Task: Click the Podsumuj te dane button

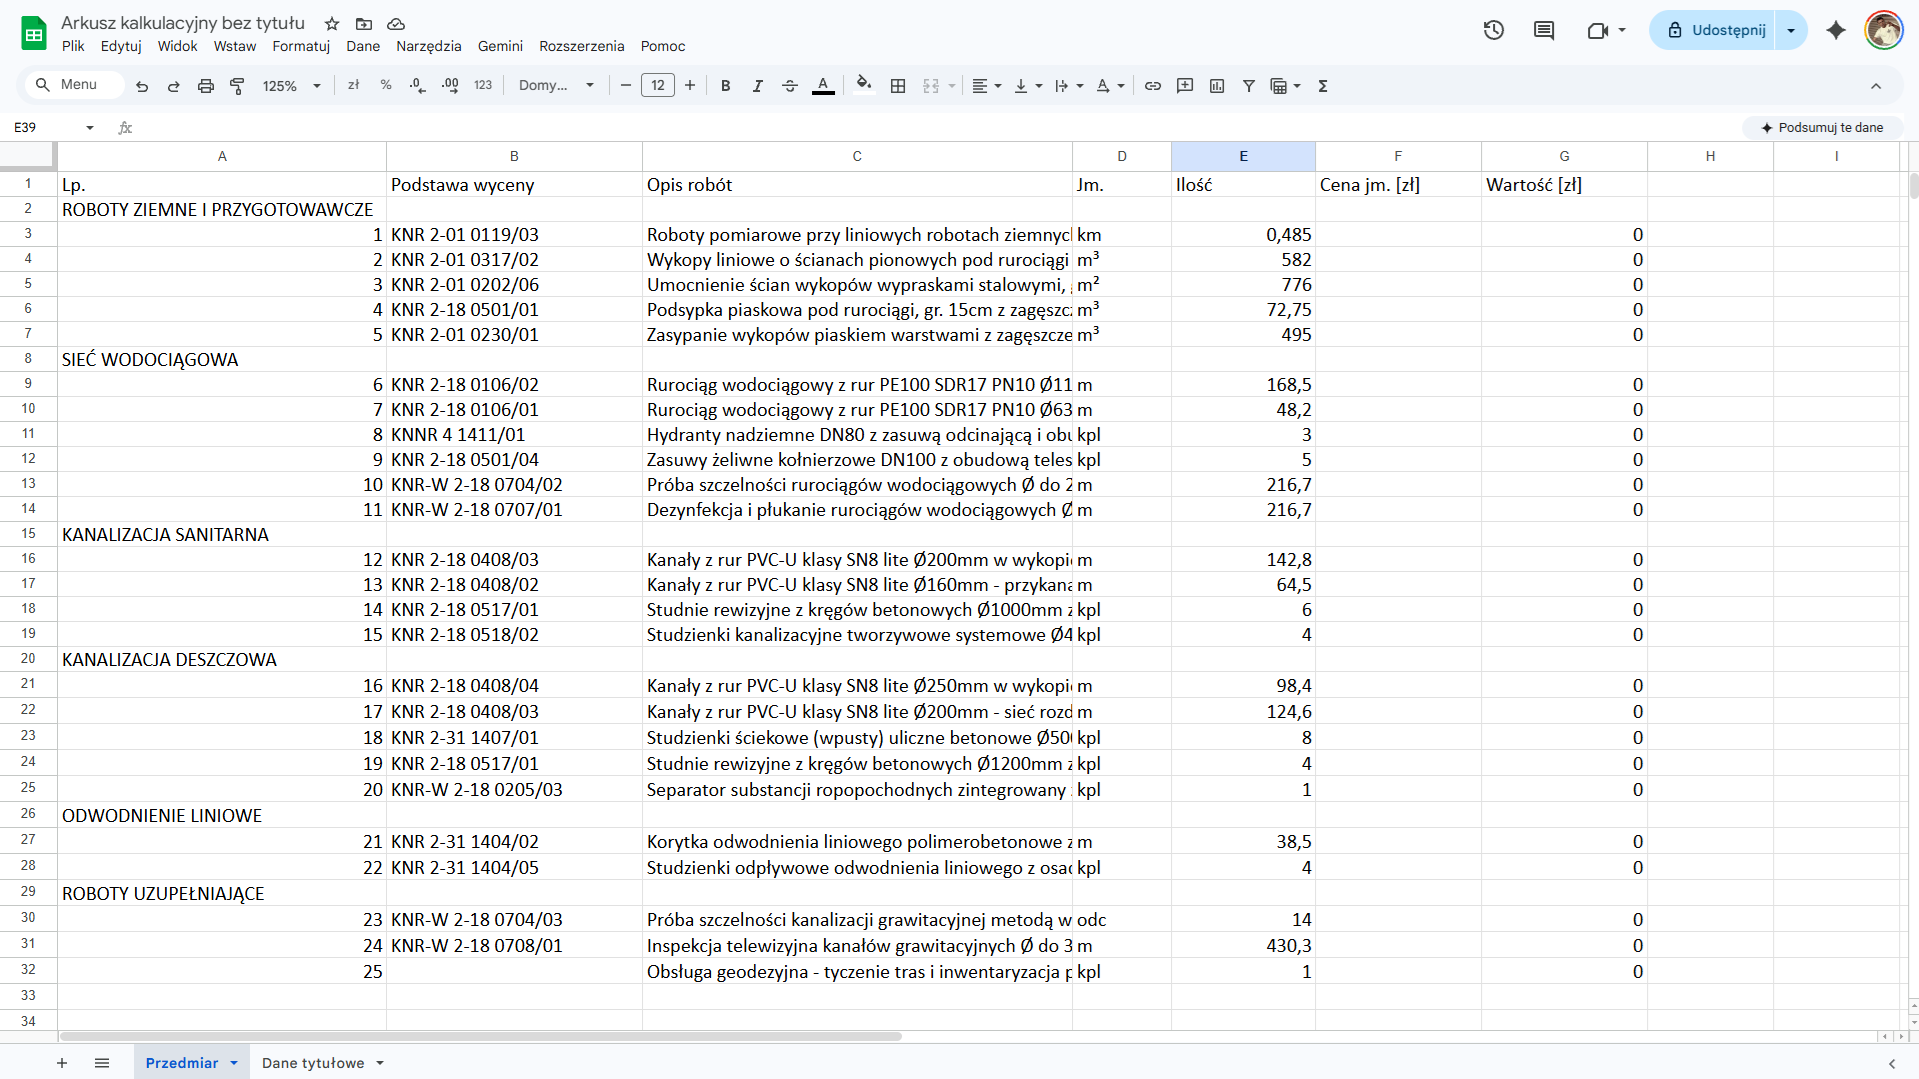Action: 1822,128
